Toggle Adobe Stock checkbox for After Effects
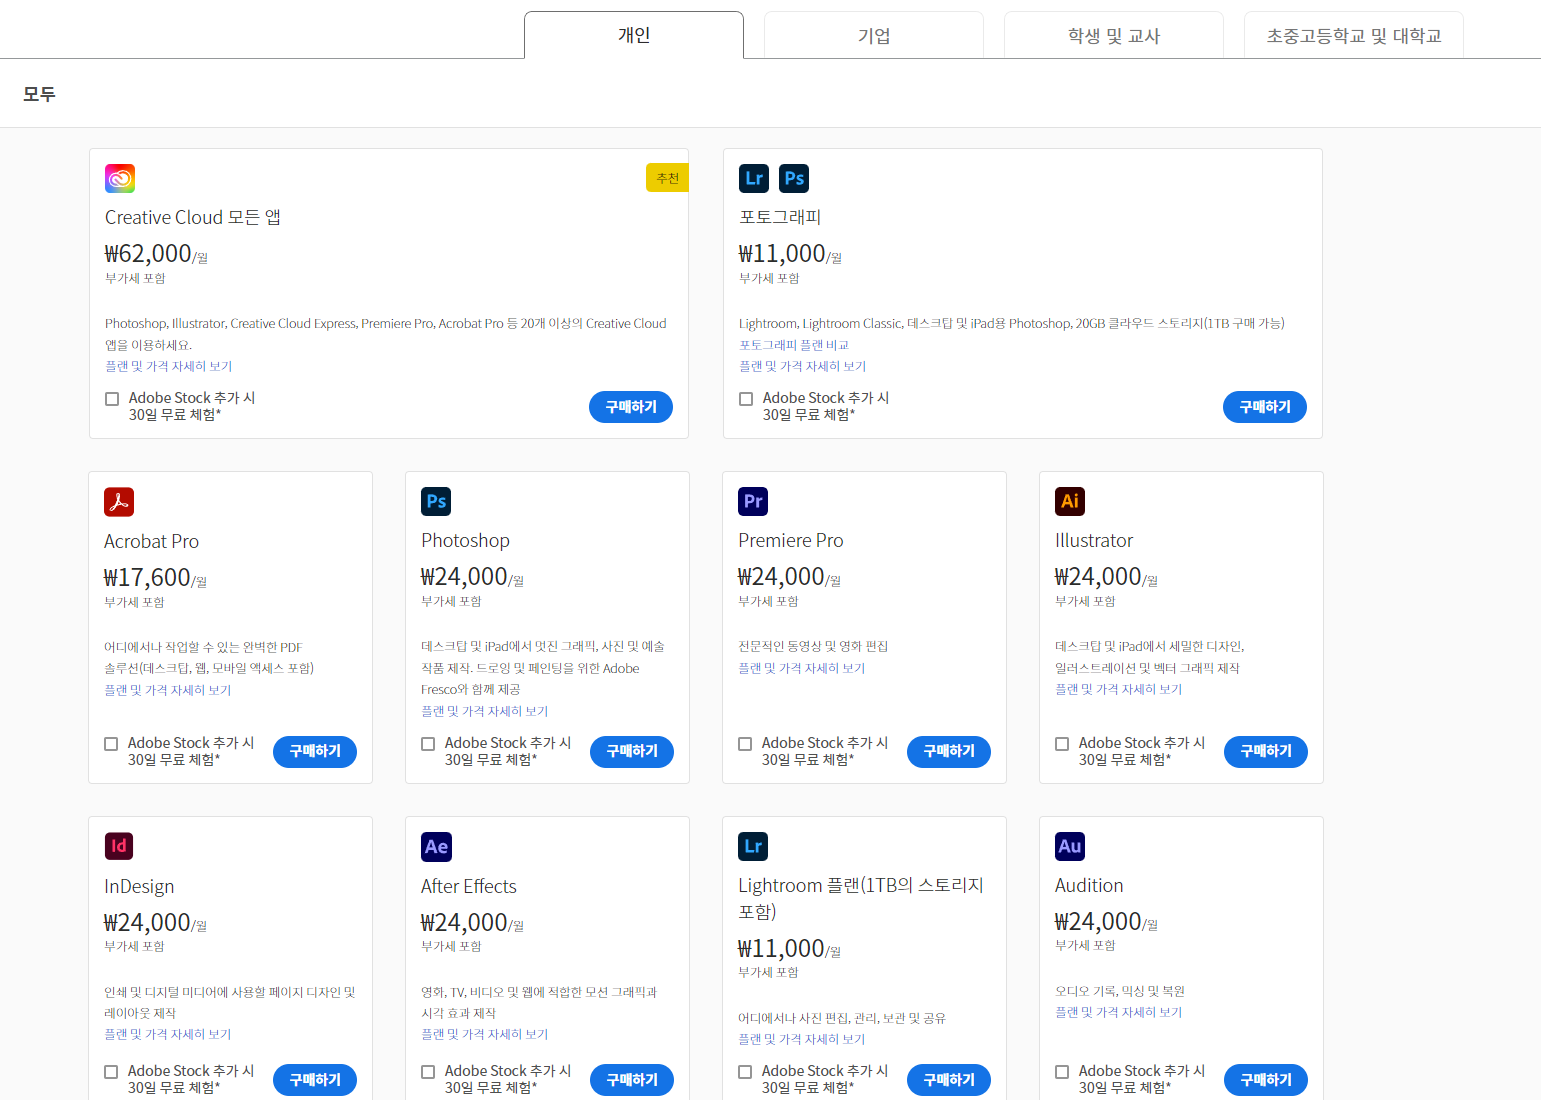The width and height of the screenshot is (1541, 1100). (x=428, y=1072)
